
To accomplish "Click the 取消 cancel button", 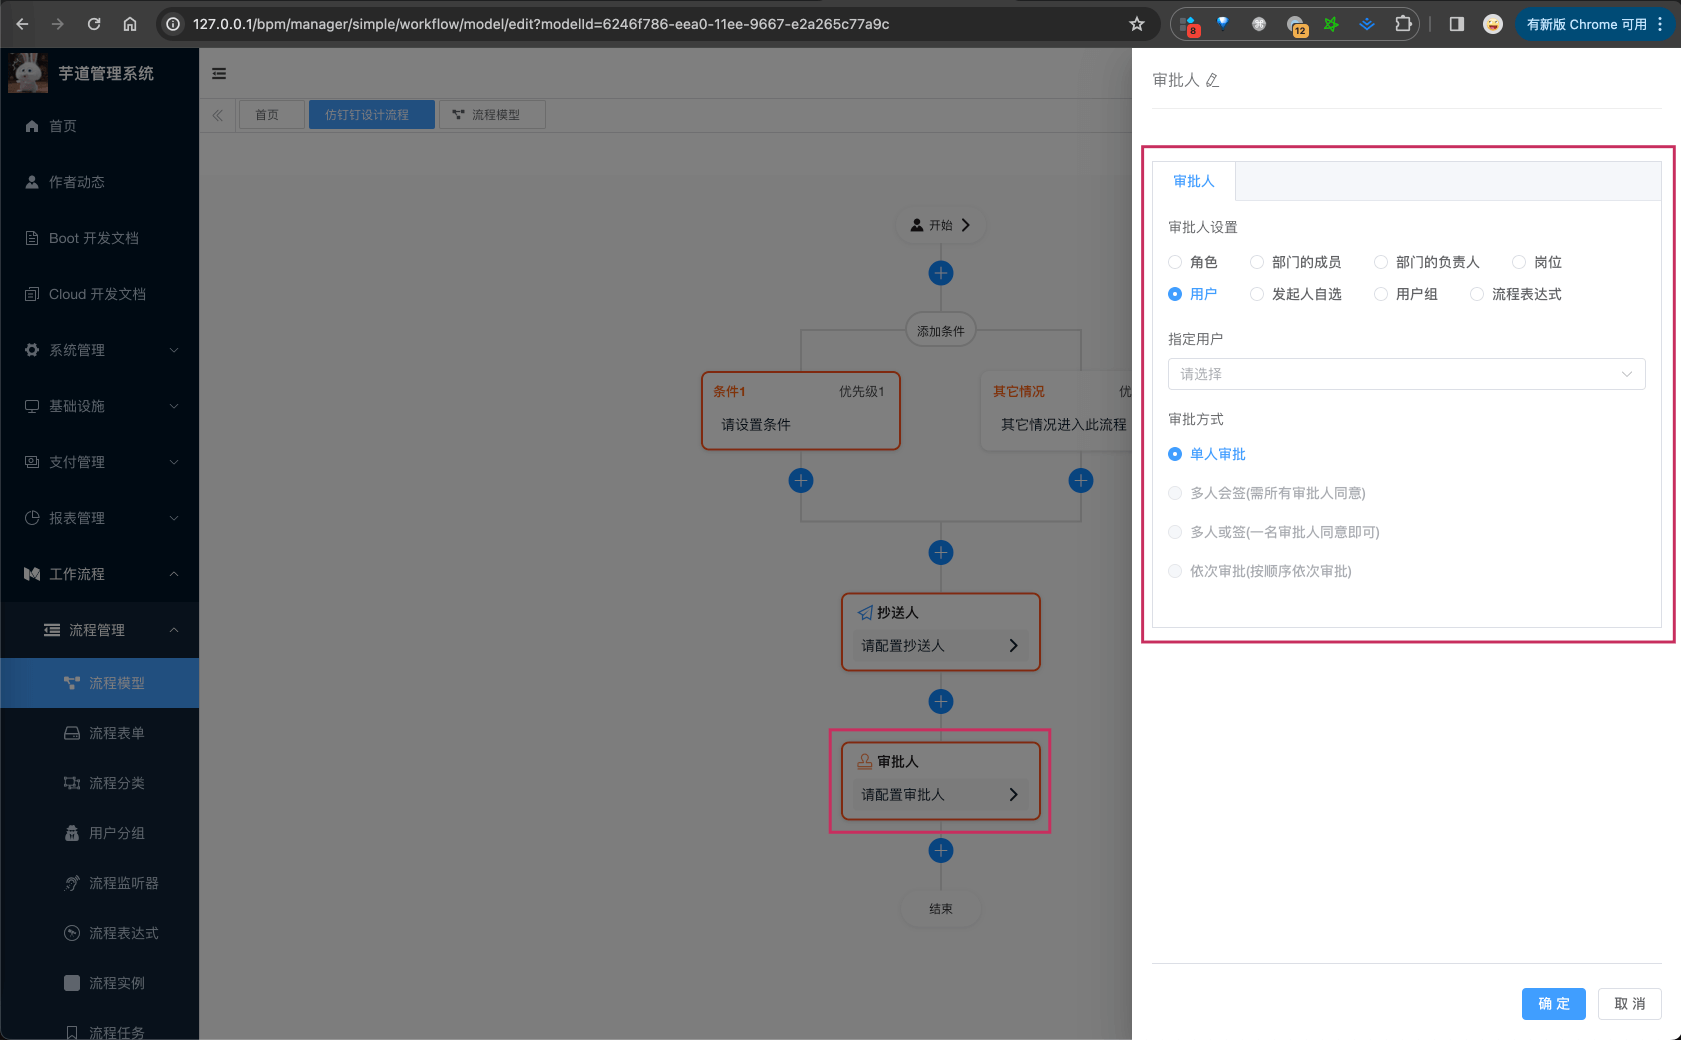I will coord(1629,1004).
